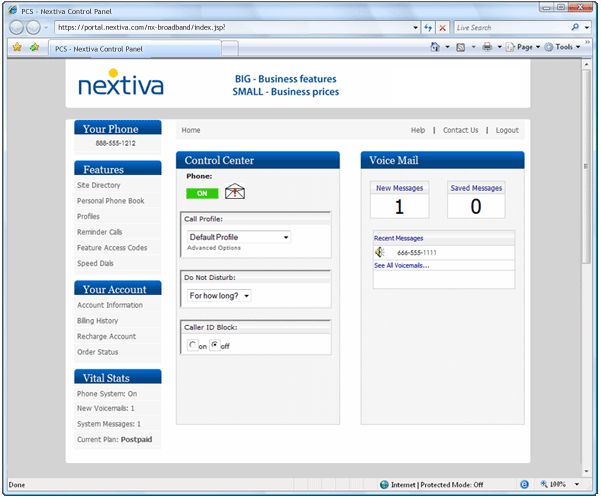This screenshot has width=601, height=500.
Task: Click the Home toolbar icon
Action: coord(435,47)
